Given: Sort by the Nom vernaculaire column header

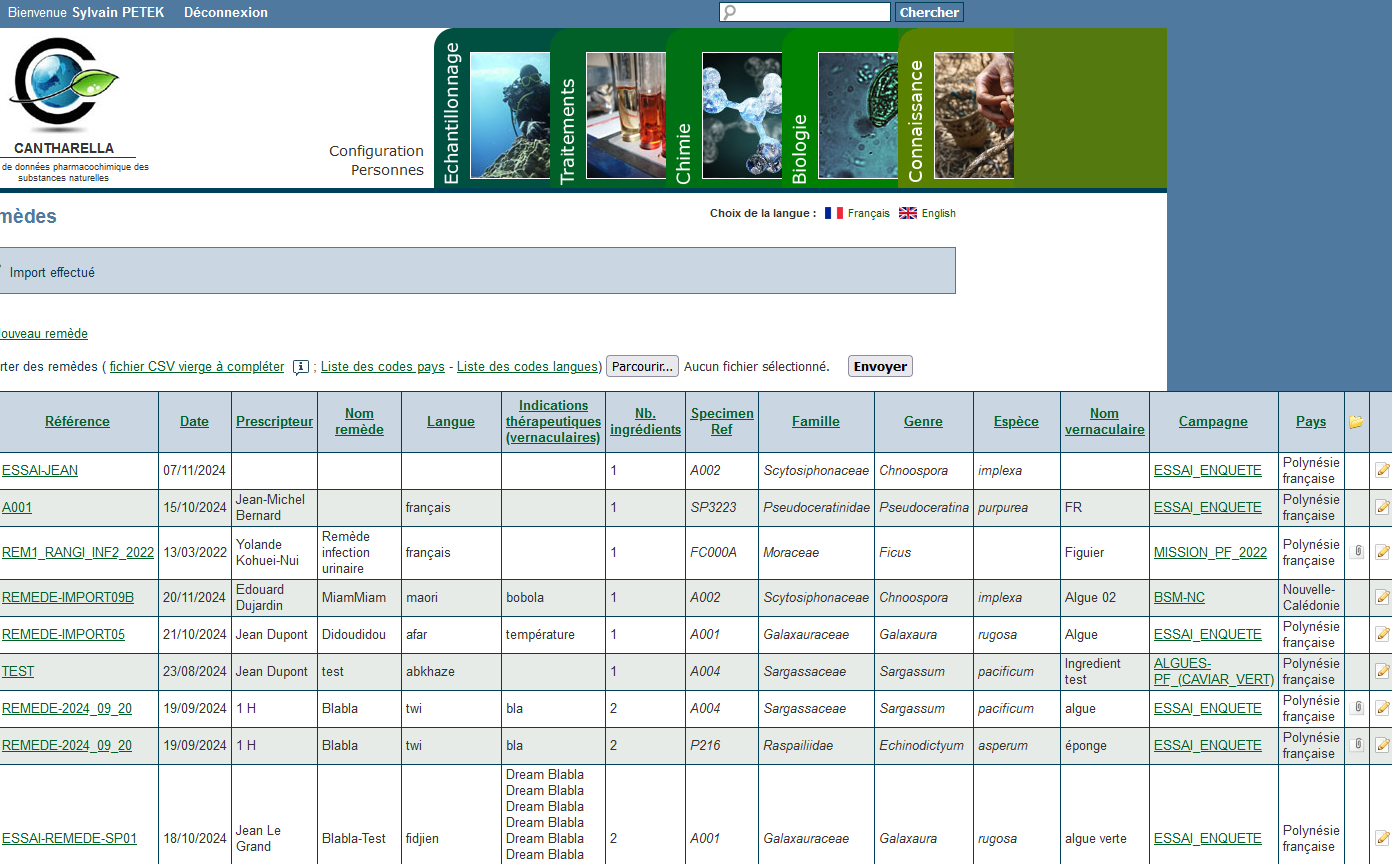Looking at the screenshot, I should tap(1104, 422).
